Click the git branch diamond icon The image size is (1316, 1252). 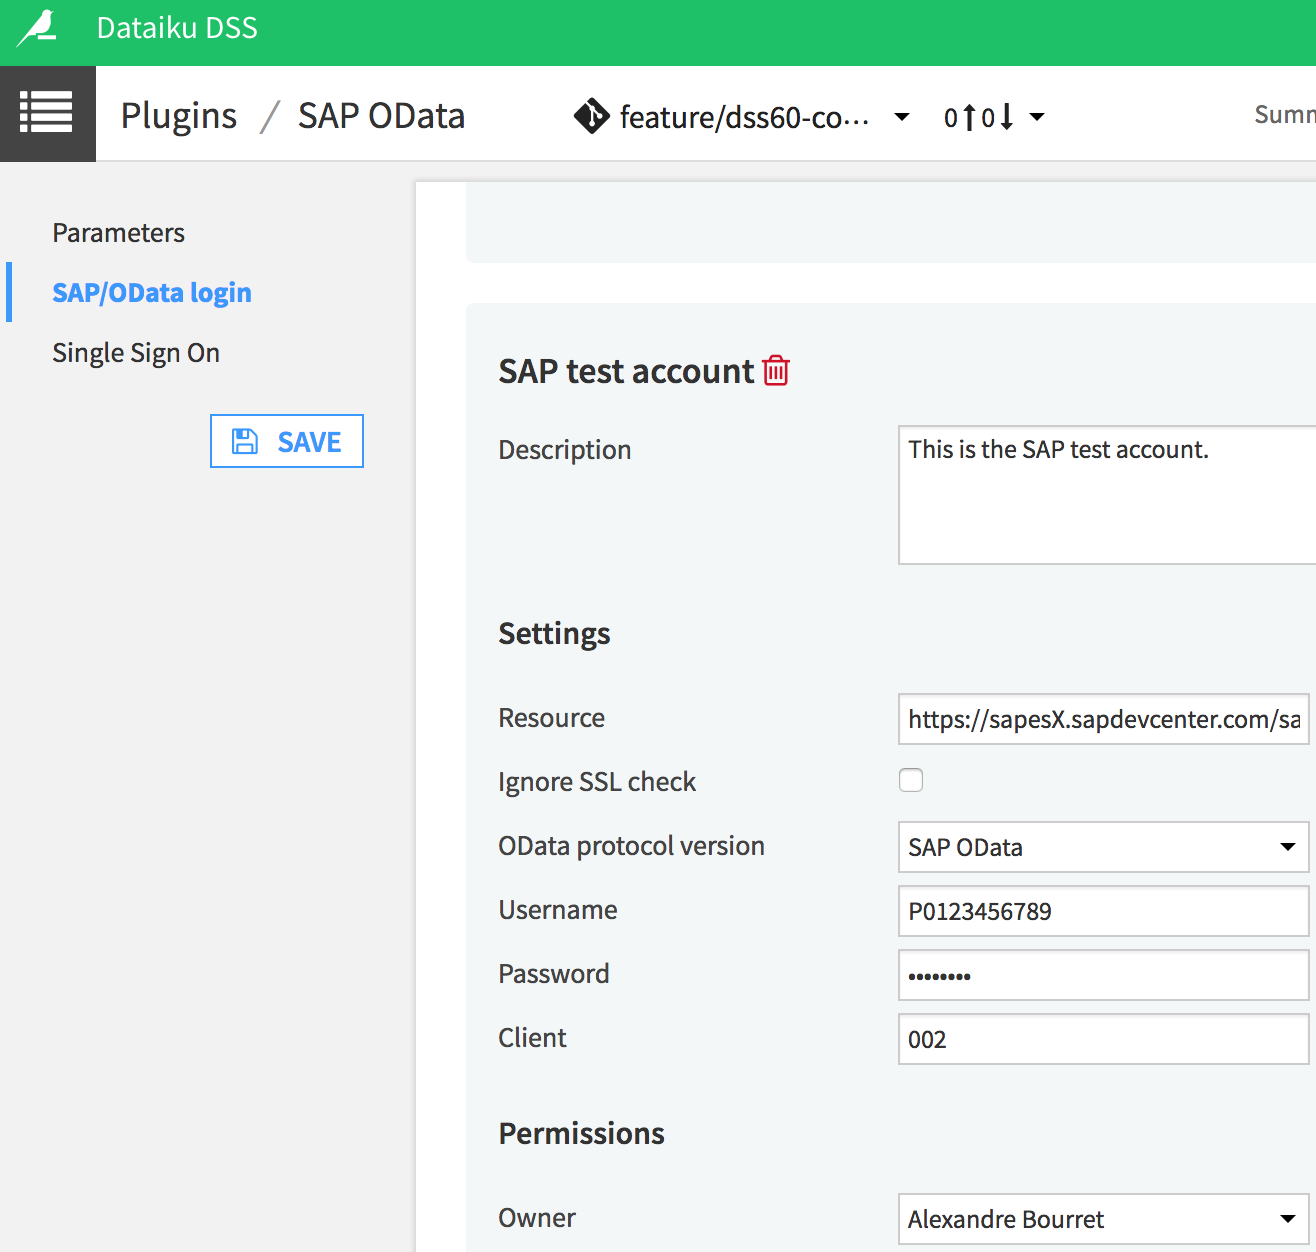coord(591,117)
